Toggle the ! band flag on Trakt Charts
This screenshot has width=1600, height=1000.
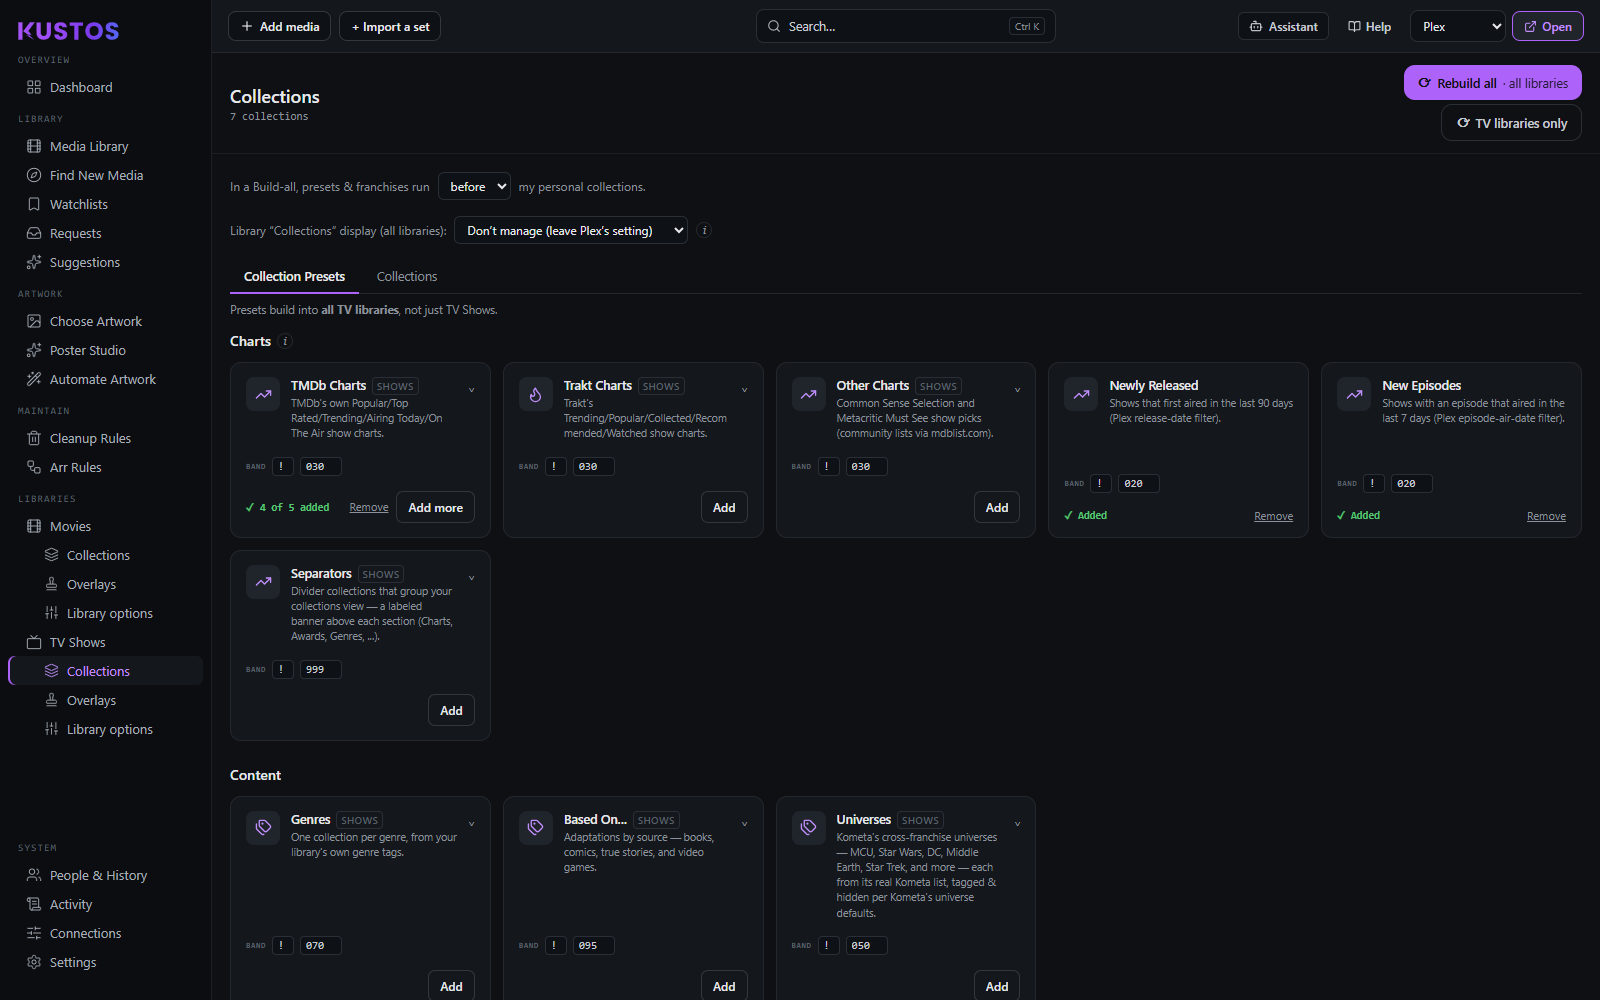click(x=555, y=466)
